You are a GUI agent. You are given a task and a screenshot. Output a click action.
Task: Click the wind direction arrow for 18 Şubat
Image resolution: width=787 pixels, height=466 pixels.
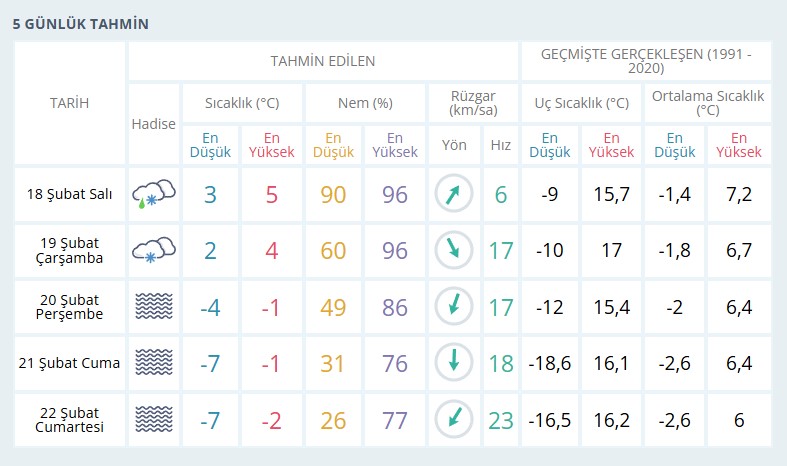tap(454, 194)
